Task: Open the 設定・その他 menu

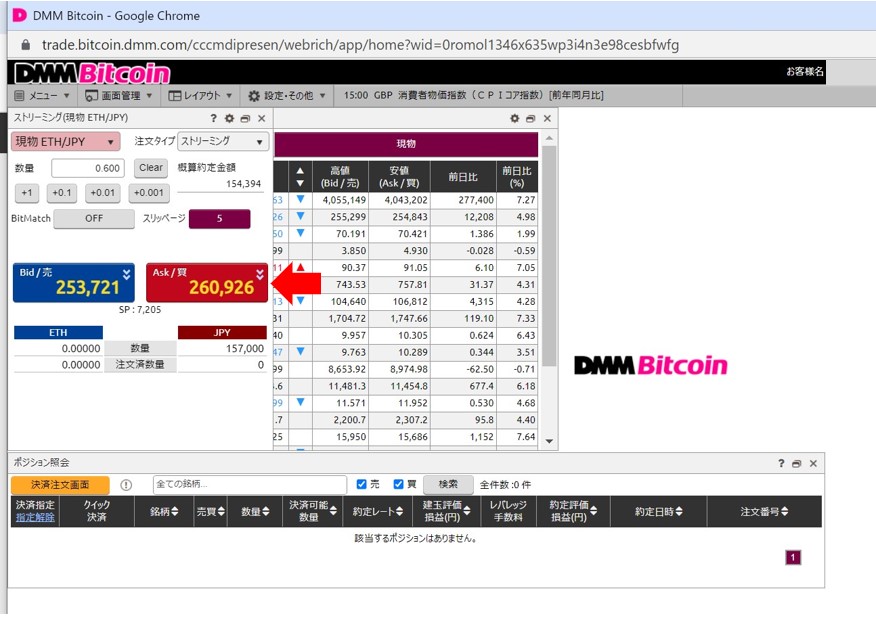Action: pos(287,96)
